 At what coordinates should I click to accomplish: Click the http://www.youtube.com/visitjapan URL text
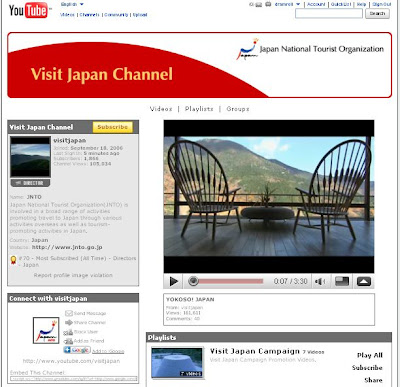pyautogui.click(x=71, y=361)
